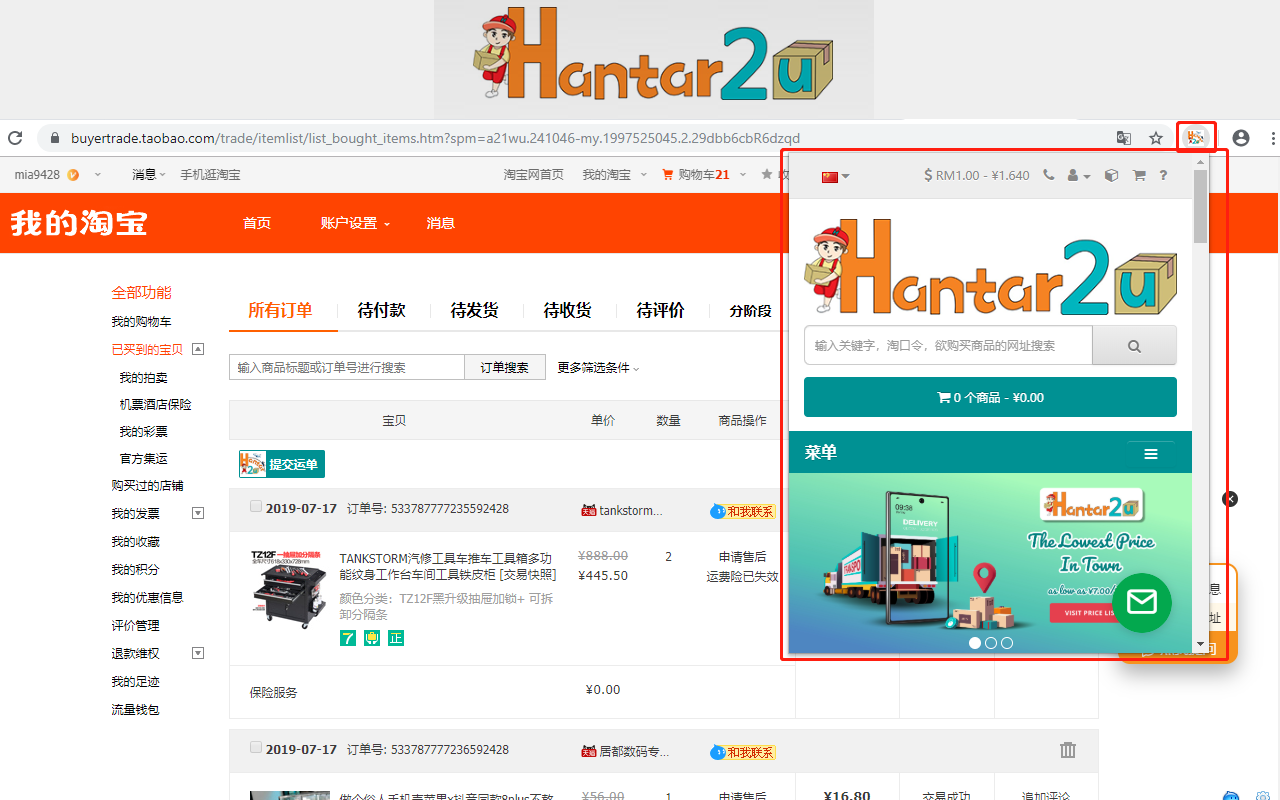The image size is (1280, 800).
Task: Select the third carousel dot on banner
Action: [1007, 643]
